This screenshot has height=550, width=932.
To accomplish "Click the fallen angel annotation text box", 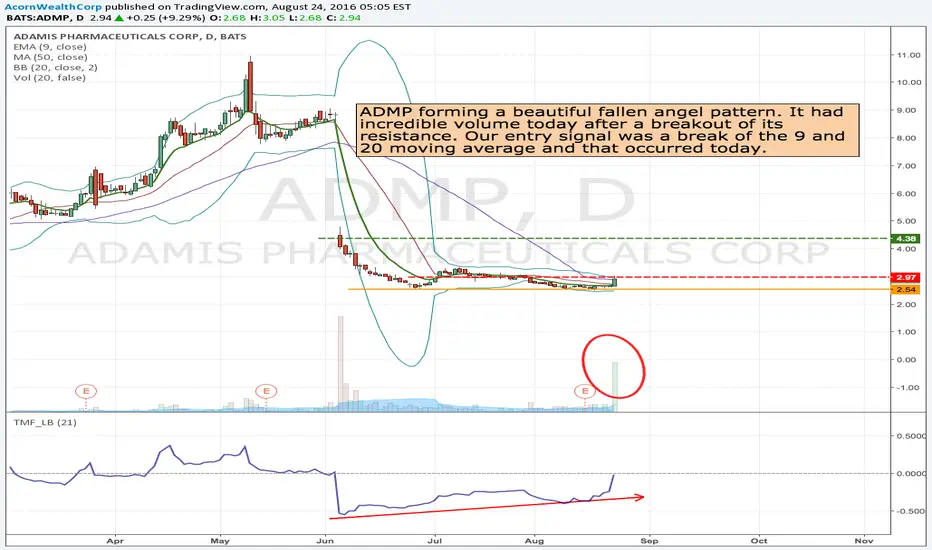I will [607, 130].
